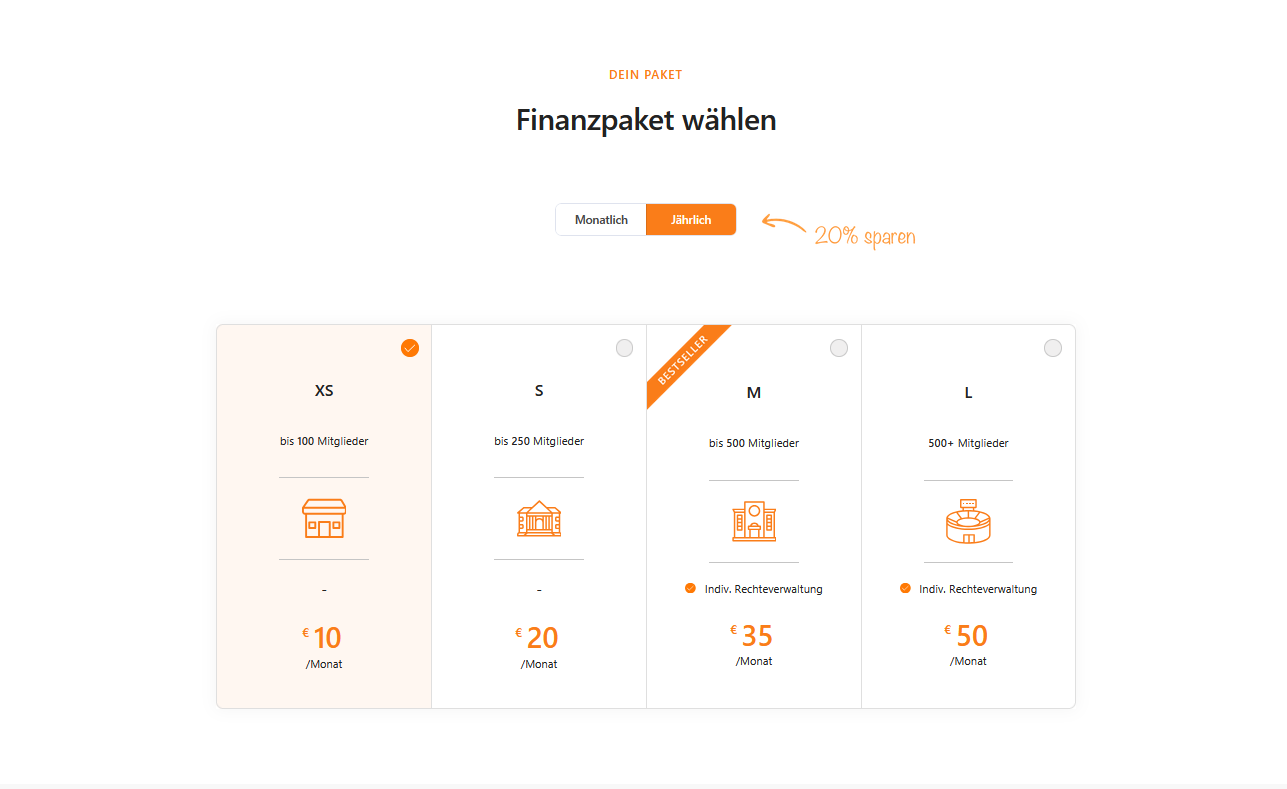The width and height of the screenshot is (1287, 789).
Task: Switch billing to Monatlich
Action: click(601, 220)
